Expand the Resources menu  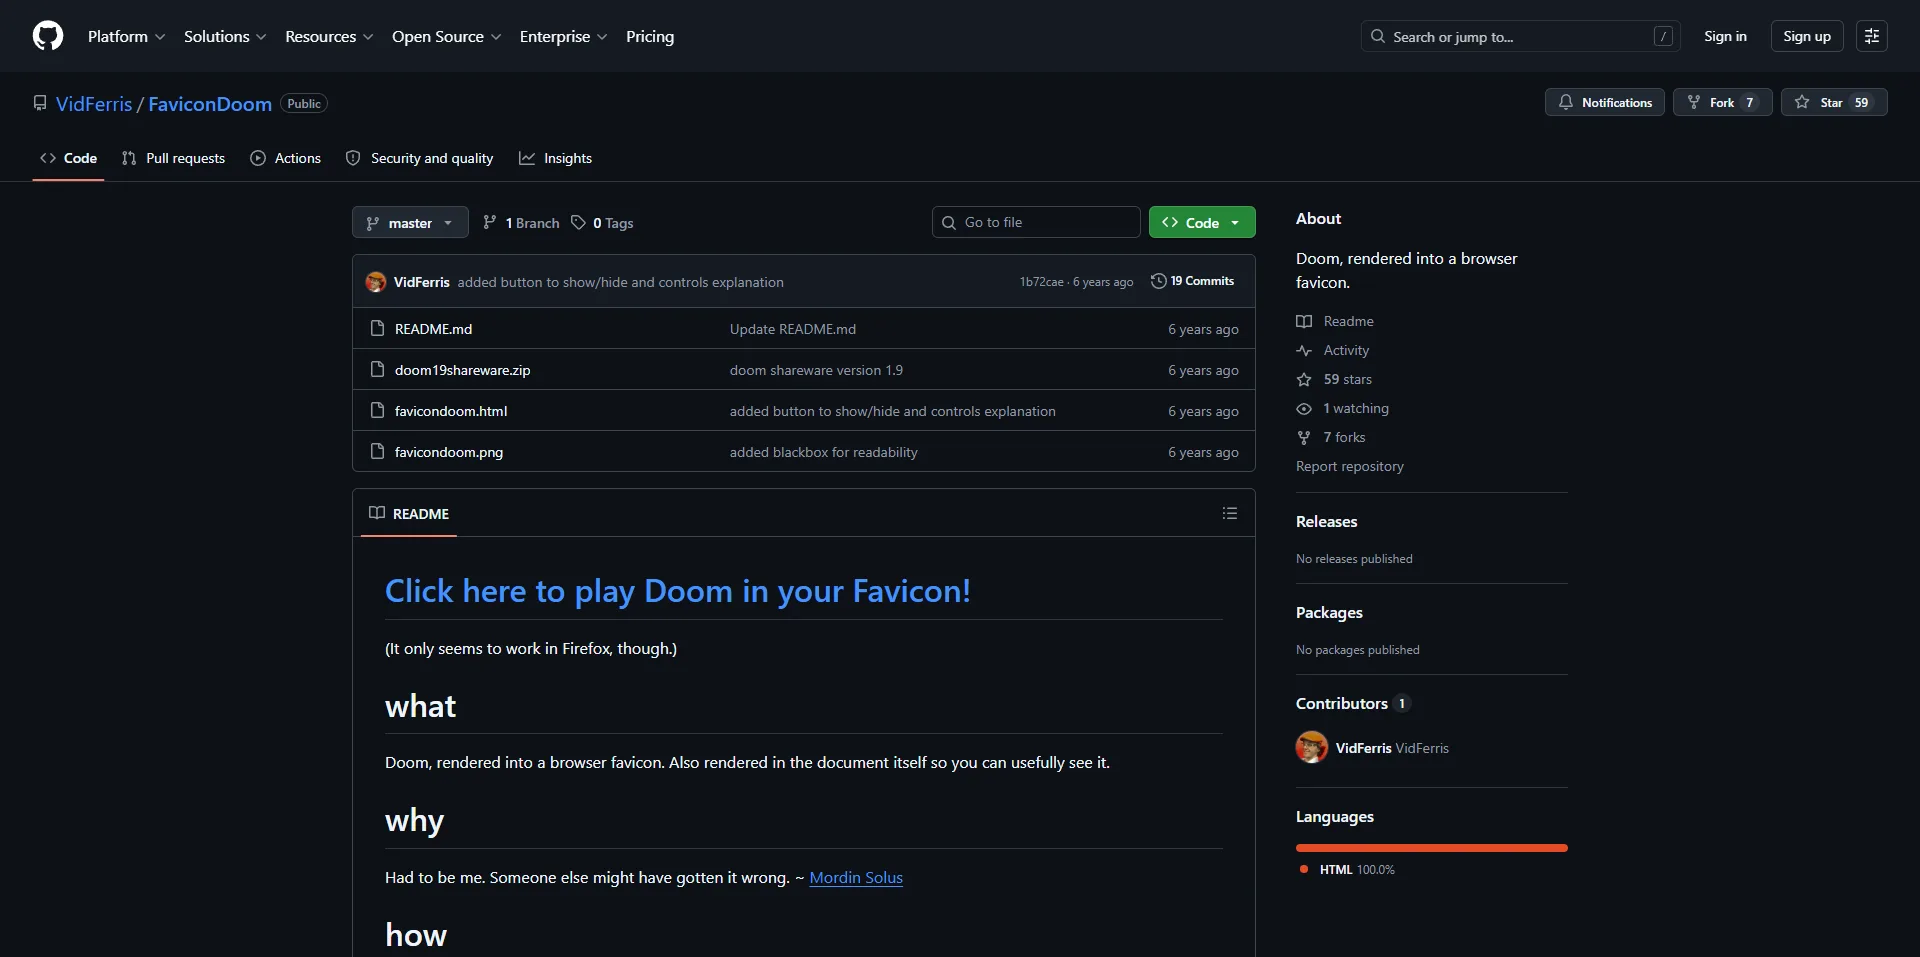coord(329,36)
